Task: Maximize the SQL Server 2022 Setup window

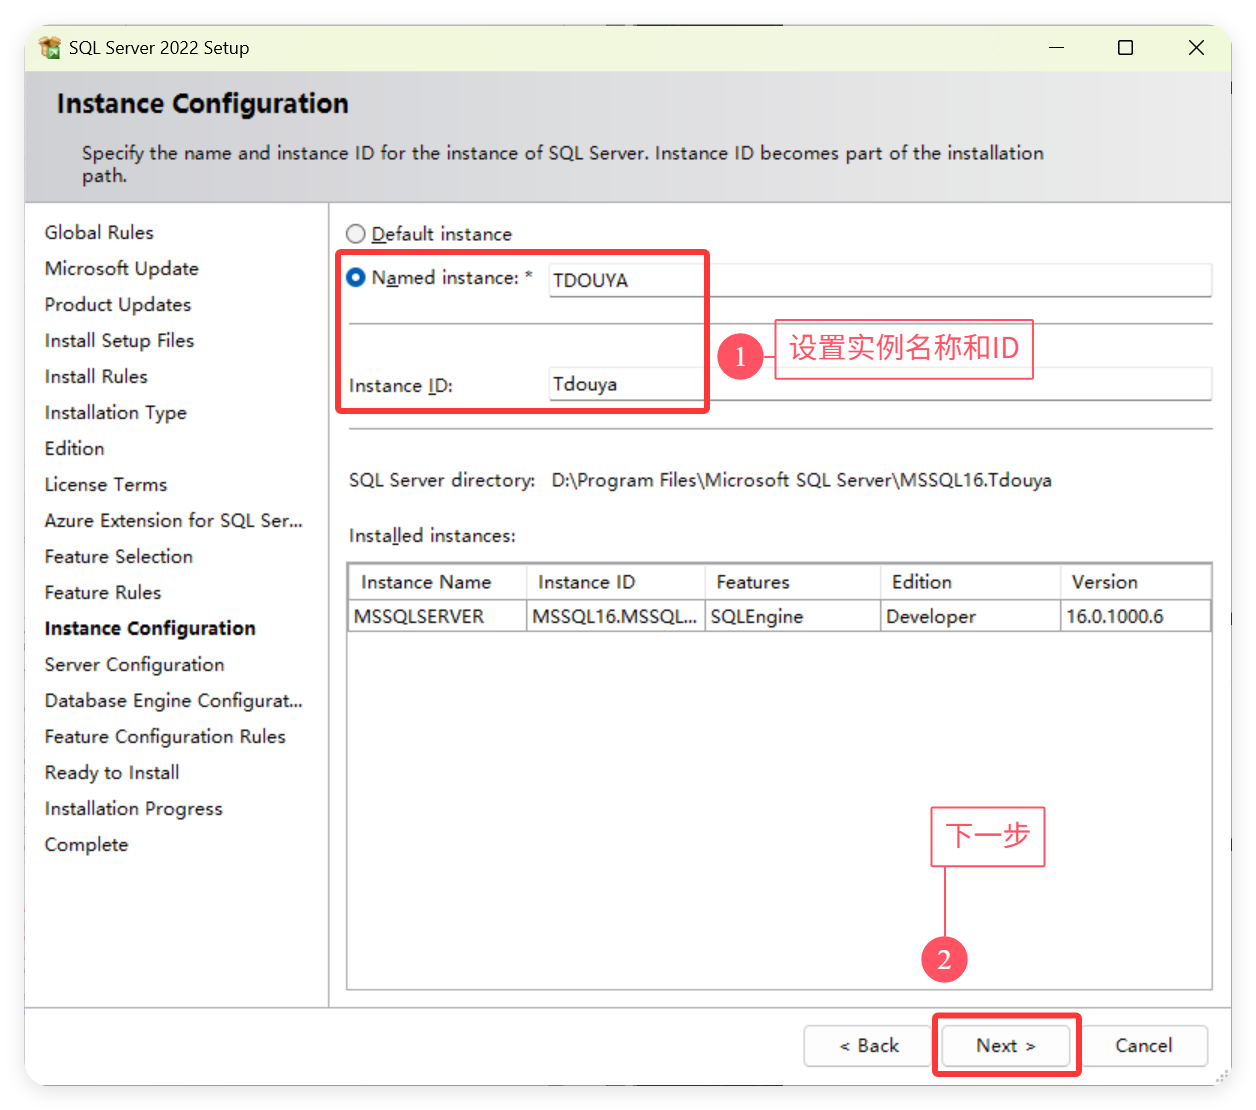Action: tap(1125, 47)
